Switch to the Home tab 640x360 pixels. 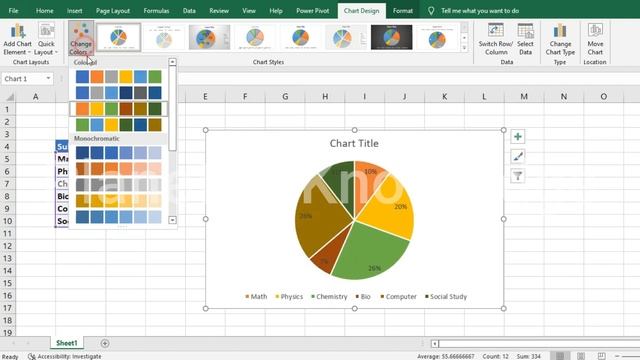click(44, 11)
